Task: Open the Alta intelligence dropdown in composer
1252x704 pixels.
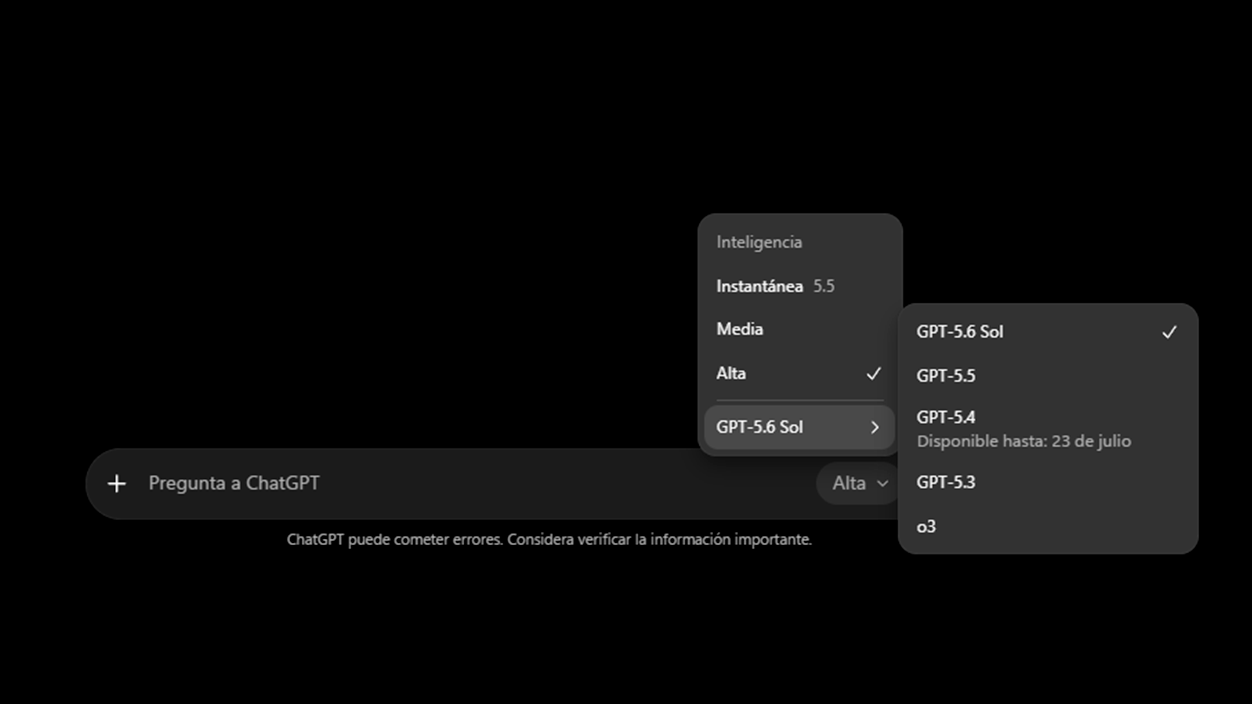Action: pos(859,484)
